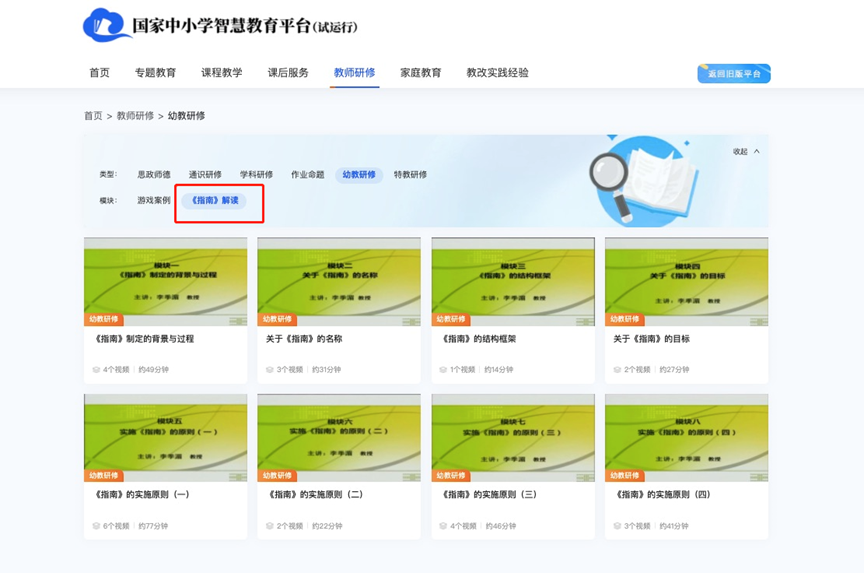Select the 教师研修 navigation tab

[x=354, y=73]
